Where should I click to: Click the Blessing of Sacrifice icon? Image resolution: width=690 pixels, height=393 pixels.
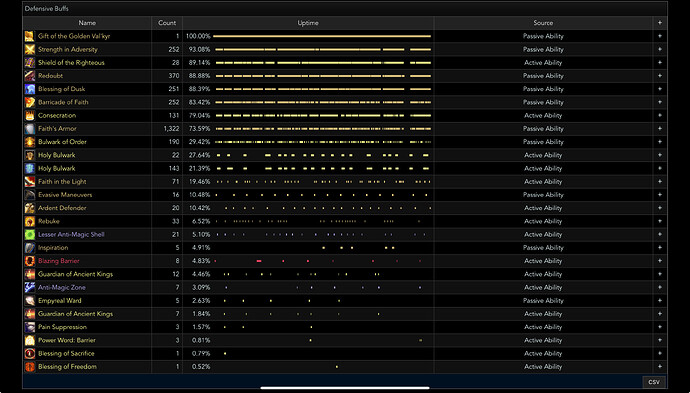click(x=29, y=353)
